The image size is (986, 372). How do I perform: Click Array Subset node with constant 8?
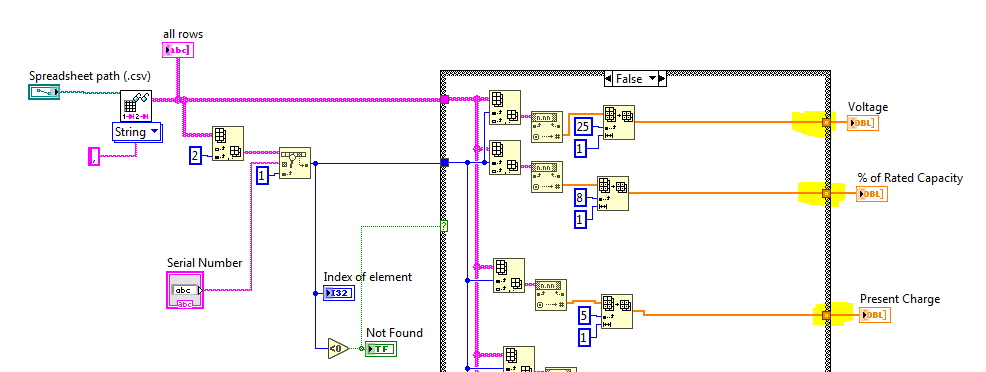[x=612, y=193]
